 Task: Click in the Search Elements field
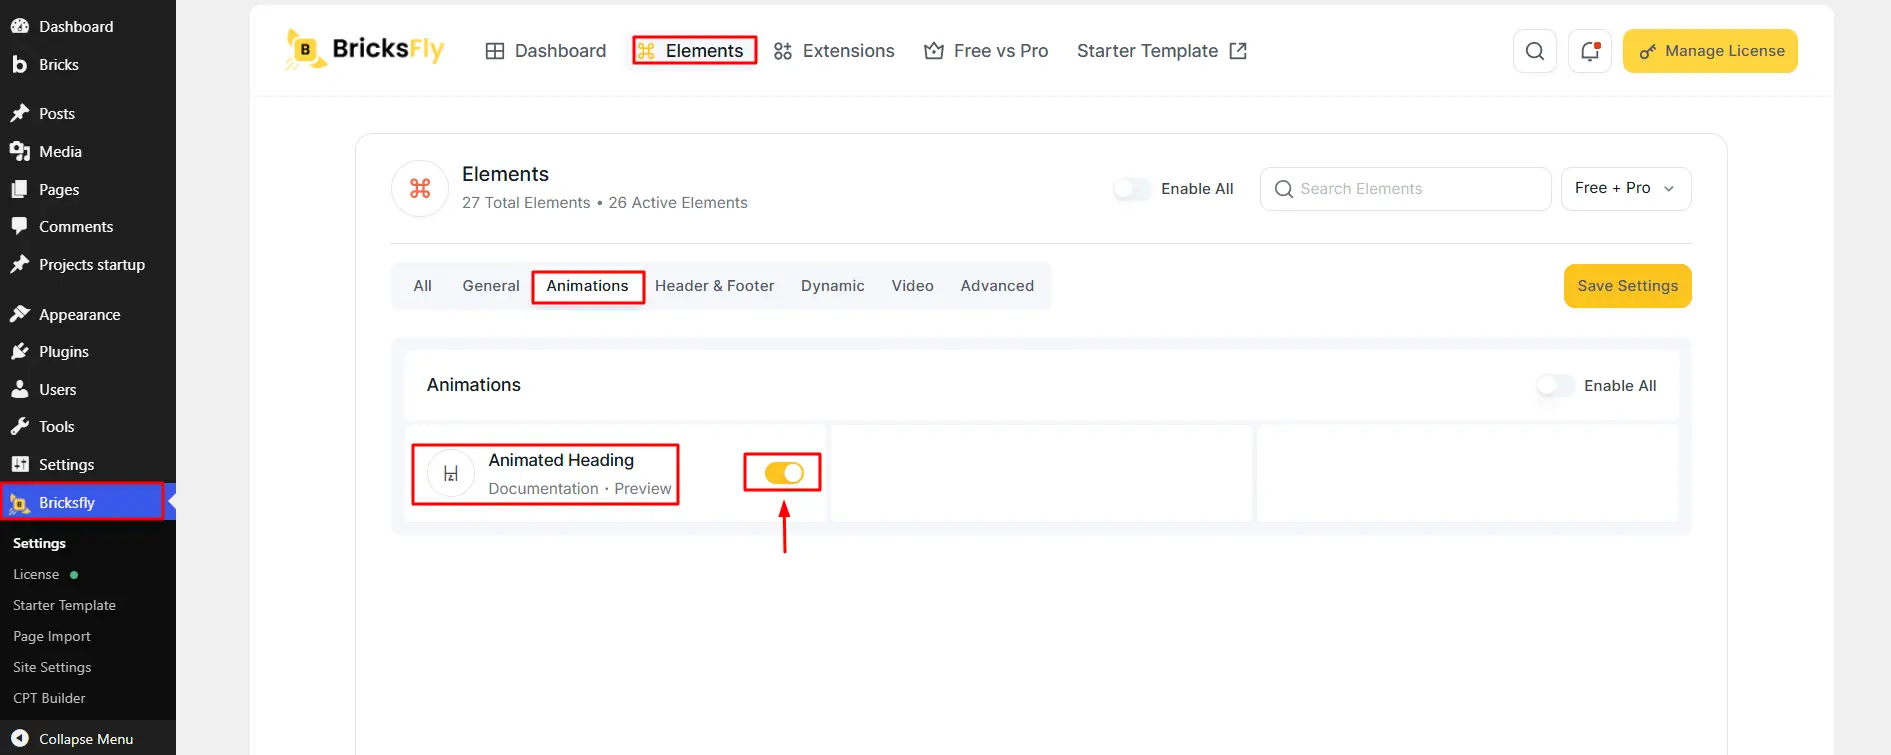coord(1405,189)
